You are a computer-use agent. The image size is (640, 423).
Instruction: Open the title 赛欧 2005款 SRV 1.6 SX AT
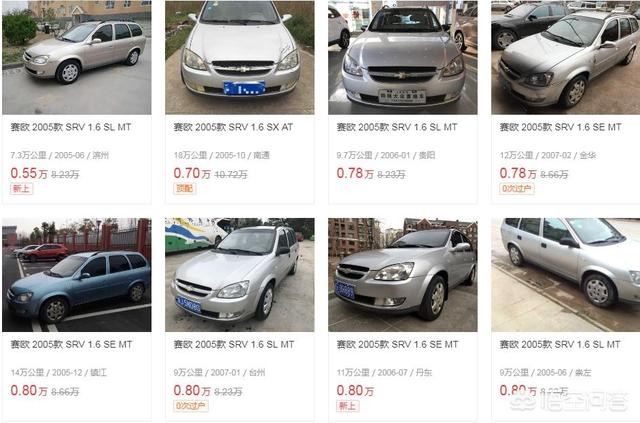233,127
